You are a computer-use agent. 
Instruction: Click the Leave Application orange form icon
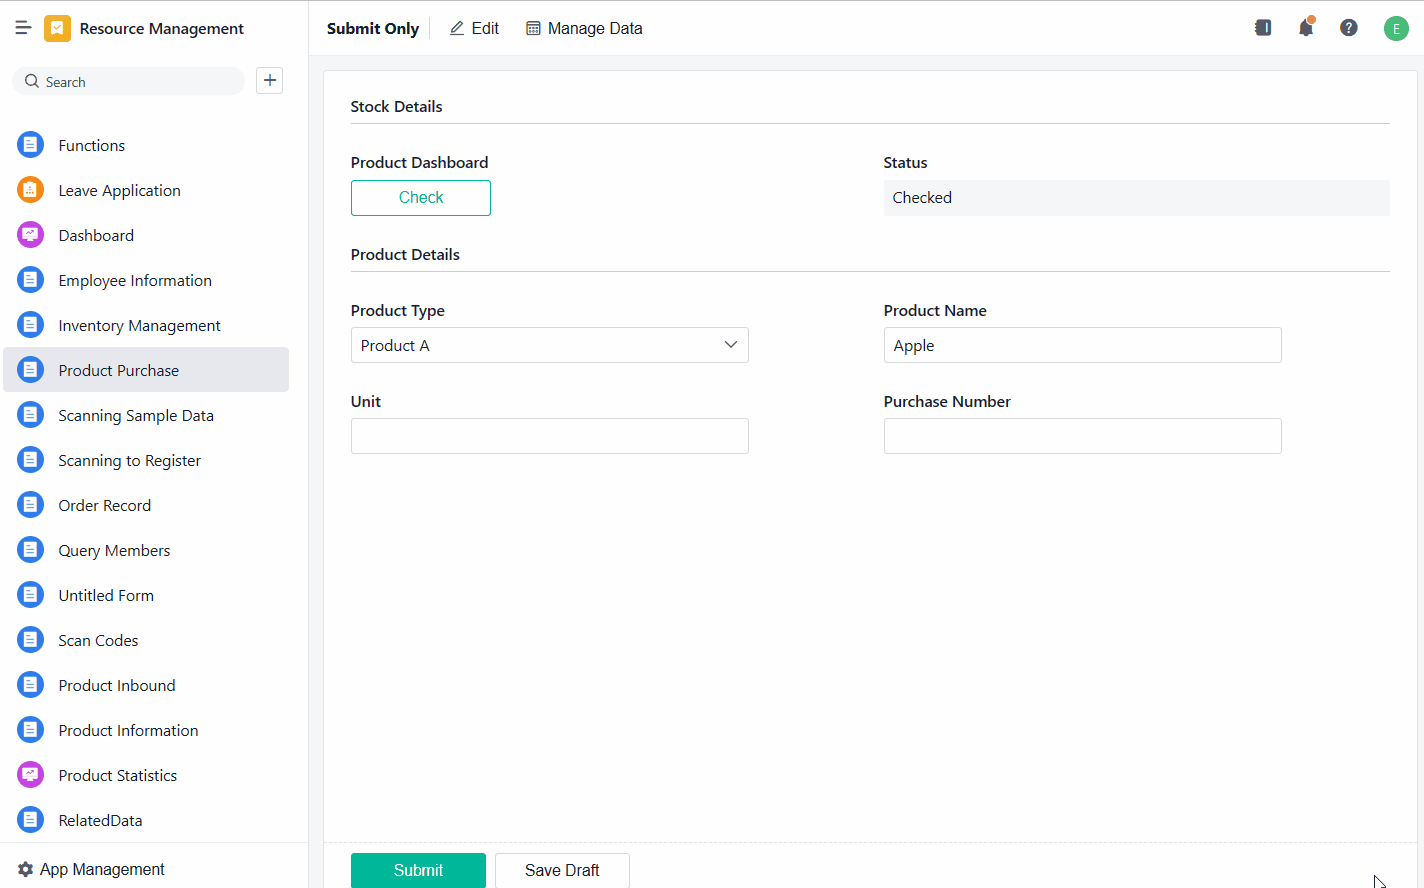tap(31, 190)
